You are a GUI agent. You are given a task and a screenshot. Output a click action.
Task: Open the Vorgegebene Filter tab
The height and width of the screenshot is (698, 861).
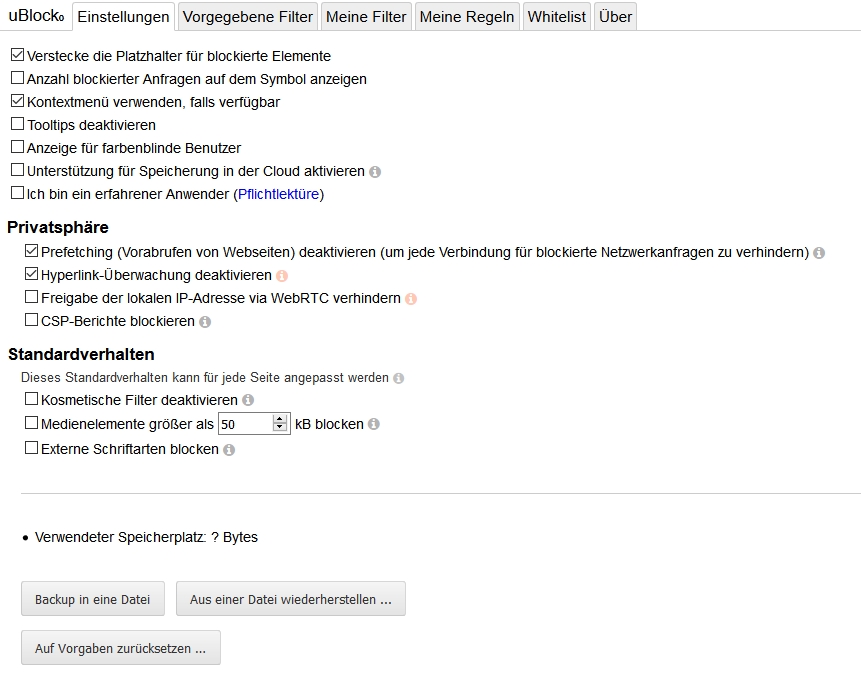click(249, 17)
